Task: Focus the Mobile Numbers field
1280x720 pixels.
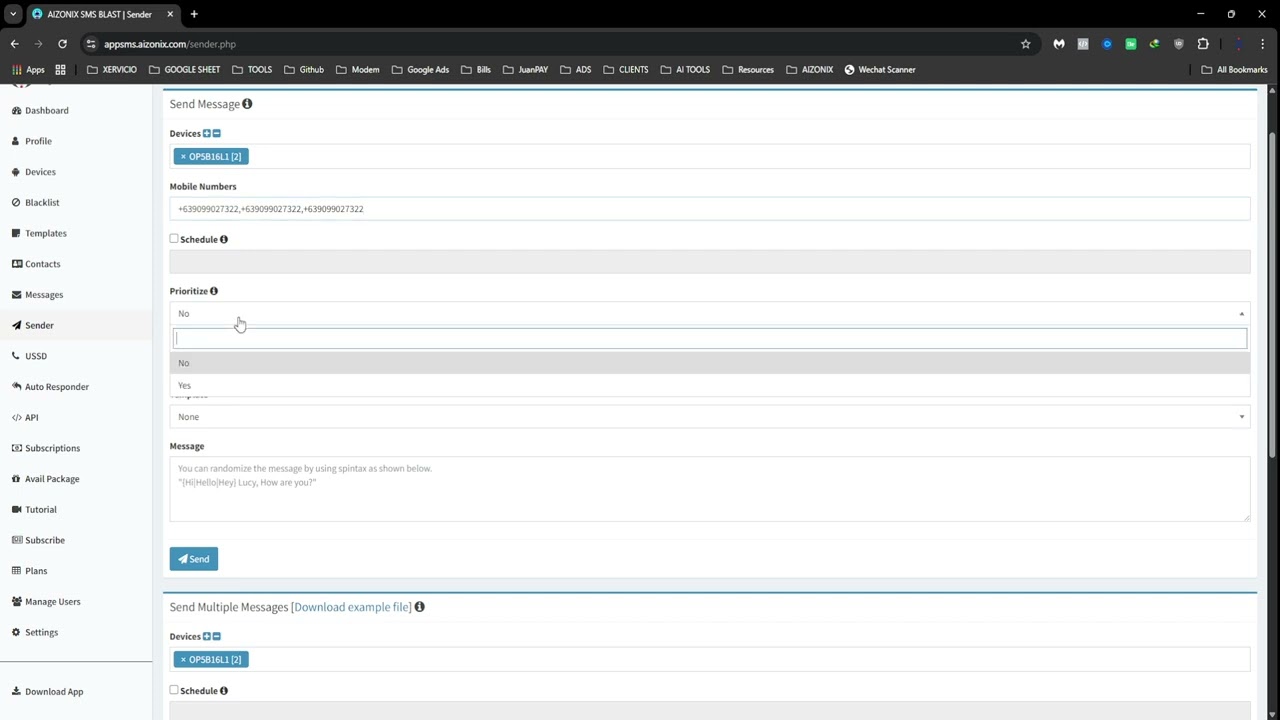Action: 710,209
